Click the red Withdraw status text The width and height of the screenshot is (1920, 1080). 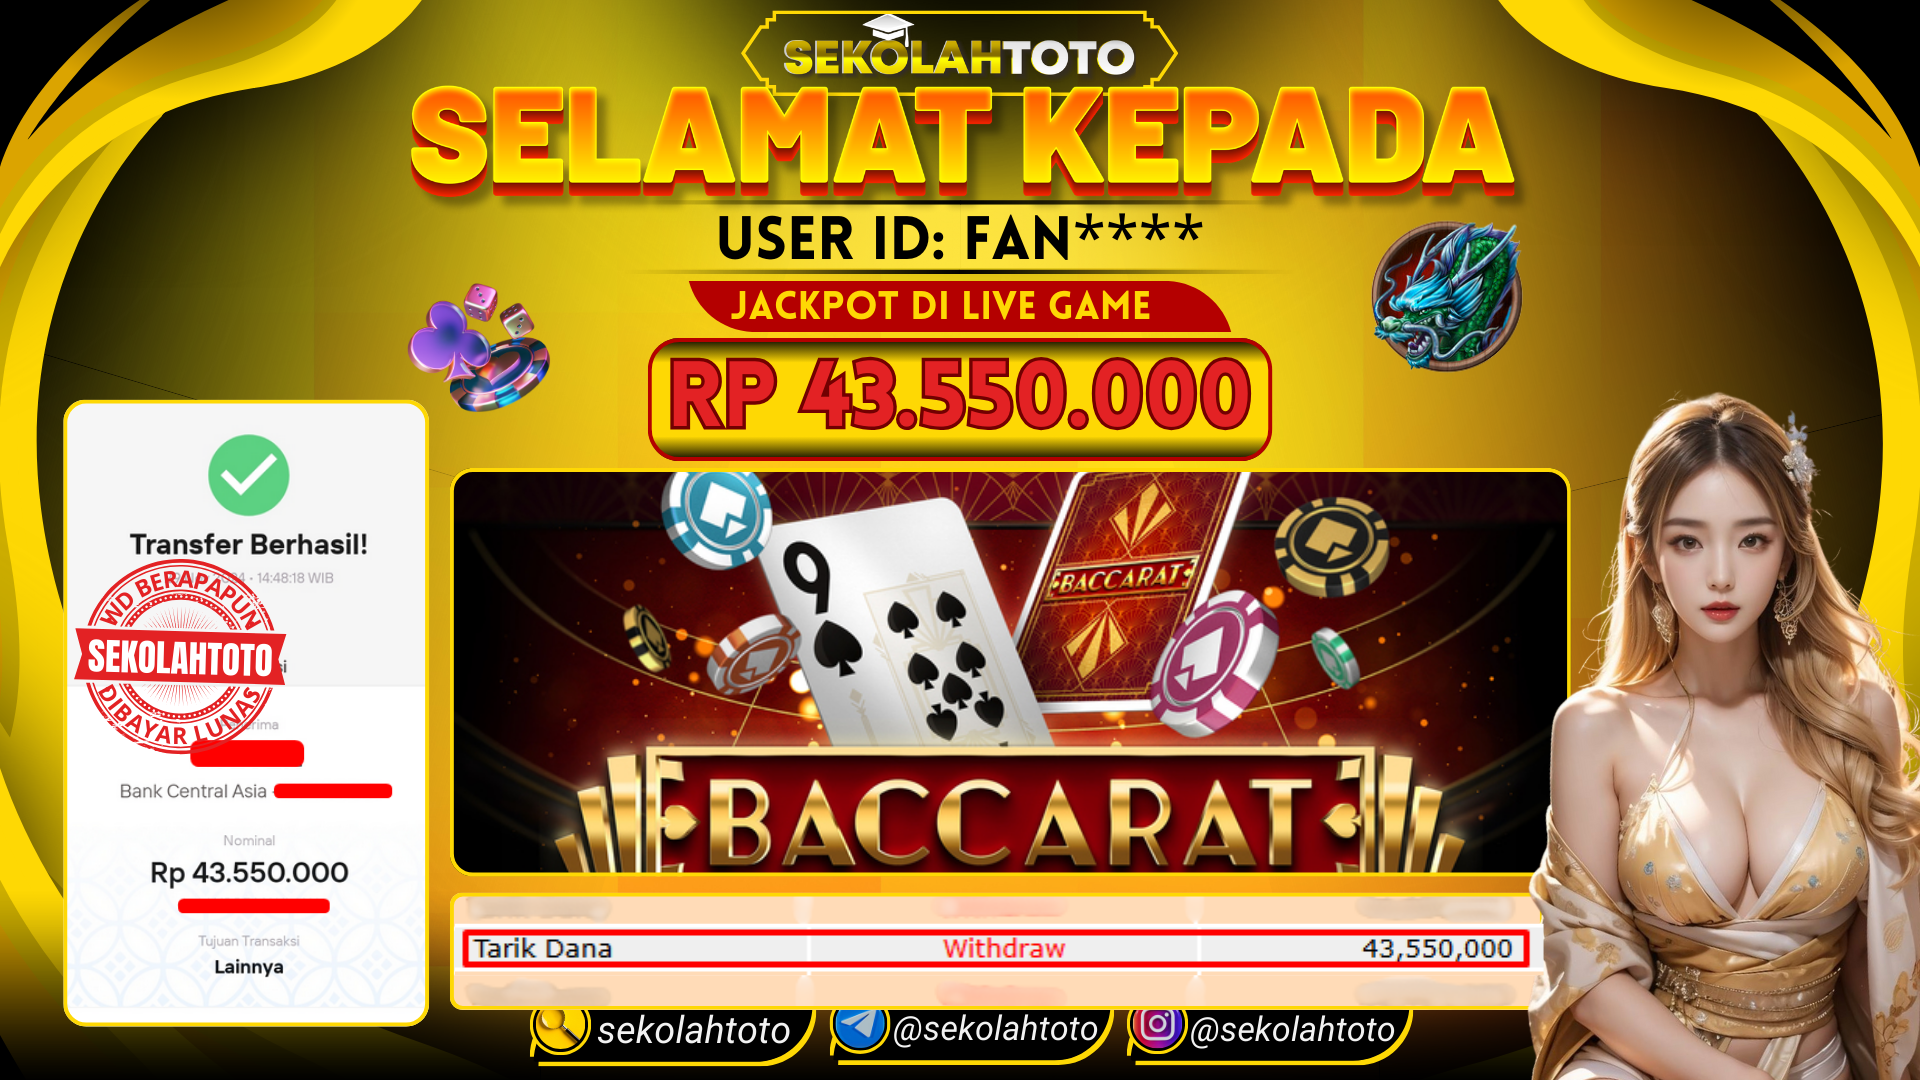1004,948
